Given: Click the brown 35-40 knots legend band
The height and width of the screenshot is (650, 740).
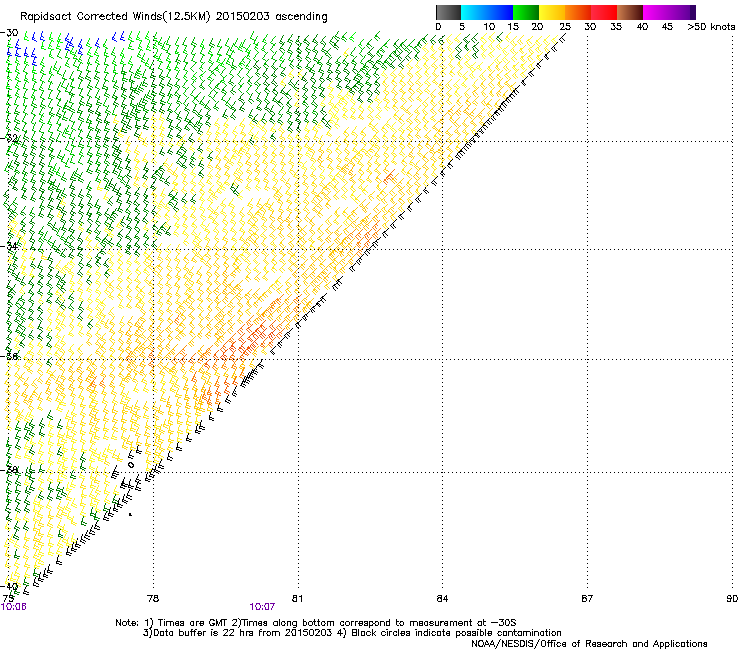Looking at the screenshot, I should point(630,12).
